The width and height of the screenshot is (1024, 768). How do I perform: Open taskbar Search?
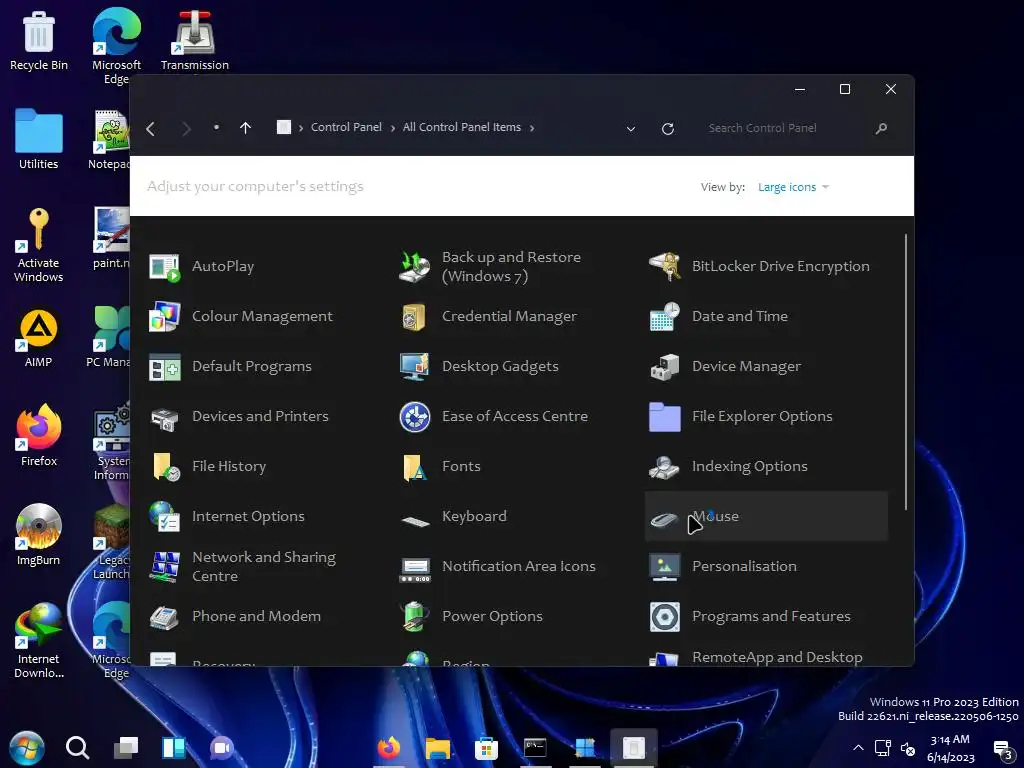tap(77, 748)
